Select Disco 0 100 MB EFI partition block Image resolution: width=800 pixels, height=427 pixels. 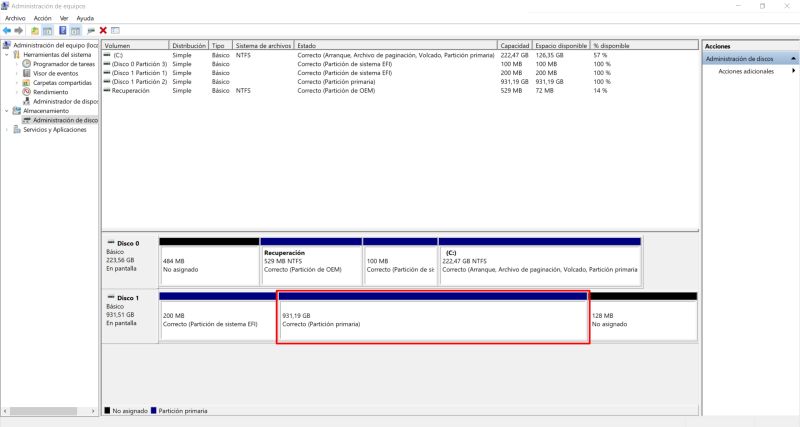point(400,261)
